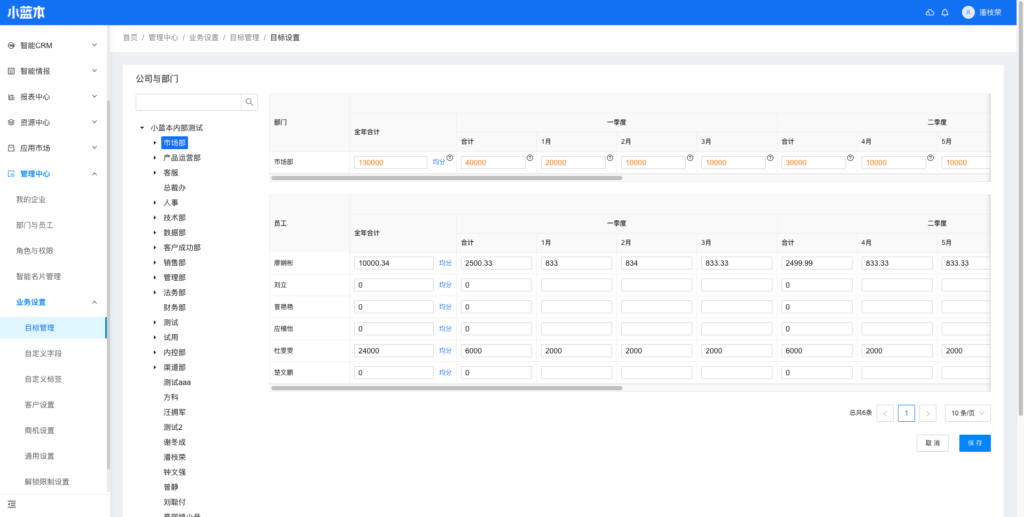This screenshot has height=517, width=1024.
Task: Click the department search magnifier icon
Action: [x=249, y=102]
